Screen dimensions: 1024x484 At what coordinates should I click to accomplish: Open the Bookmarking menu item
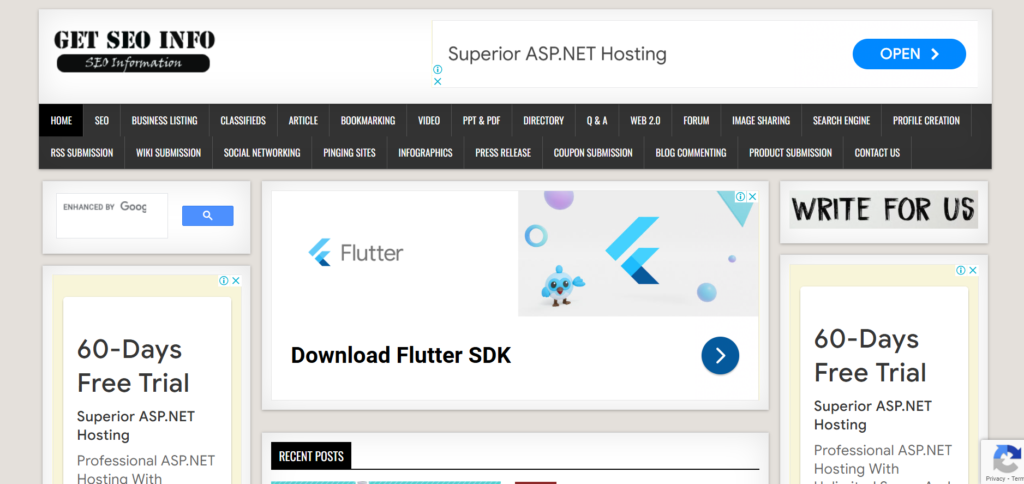pyautogui.click(x=368, y=120)
